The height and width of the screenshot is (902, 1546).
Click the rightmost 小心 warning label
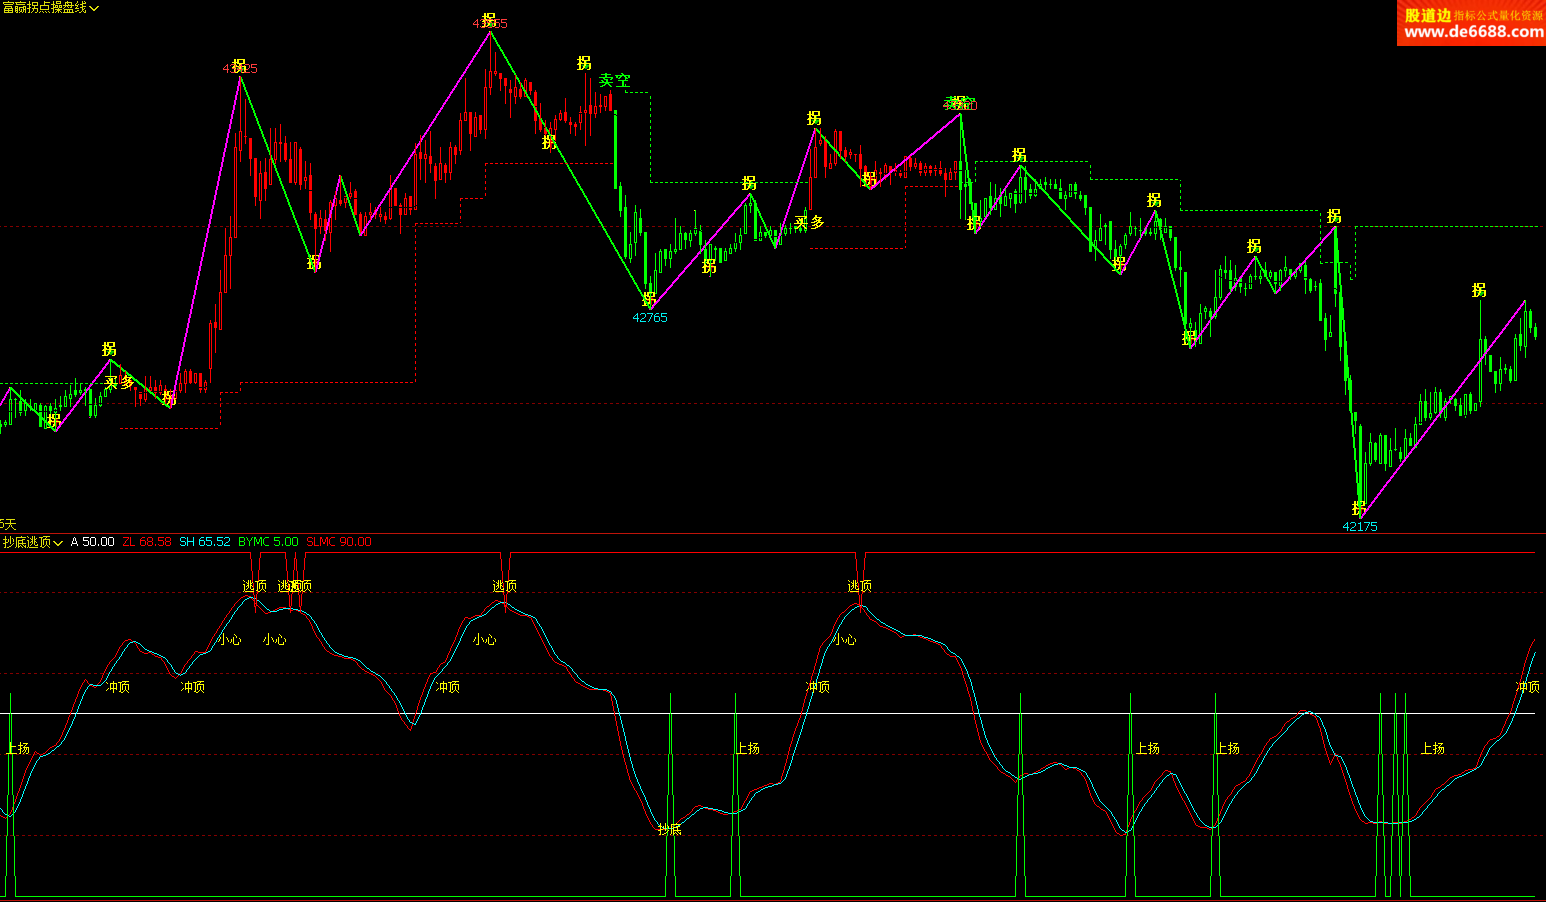click(845, 640)
